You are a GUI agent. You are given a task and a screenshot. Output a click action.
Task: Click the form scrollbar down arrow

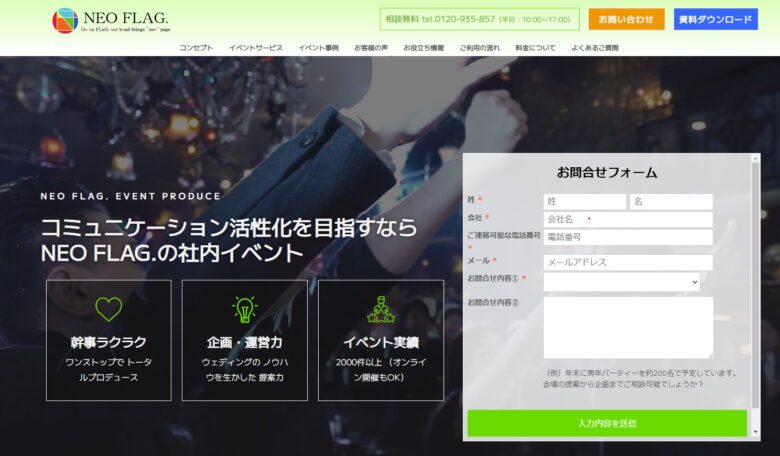tap(756, 433)
